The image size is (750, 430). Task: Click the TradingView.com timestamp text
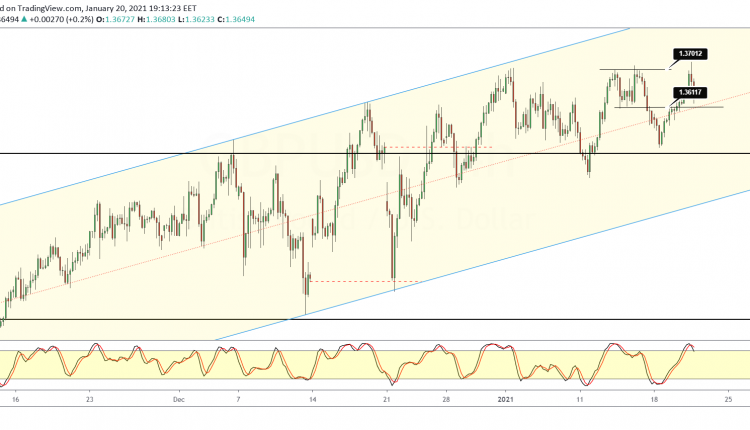pyautogui.click(x=98, y=8)
